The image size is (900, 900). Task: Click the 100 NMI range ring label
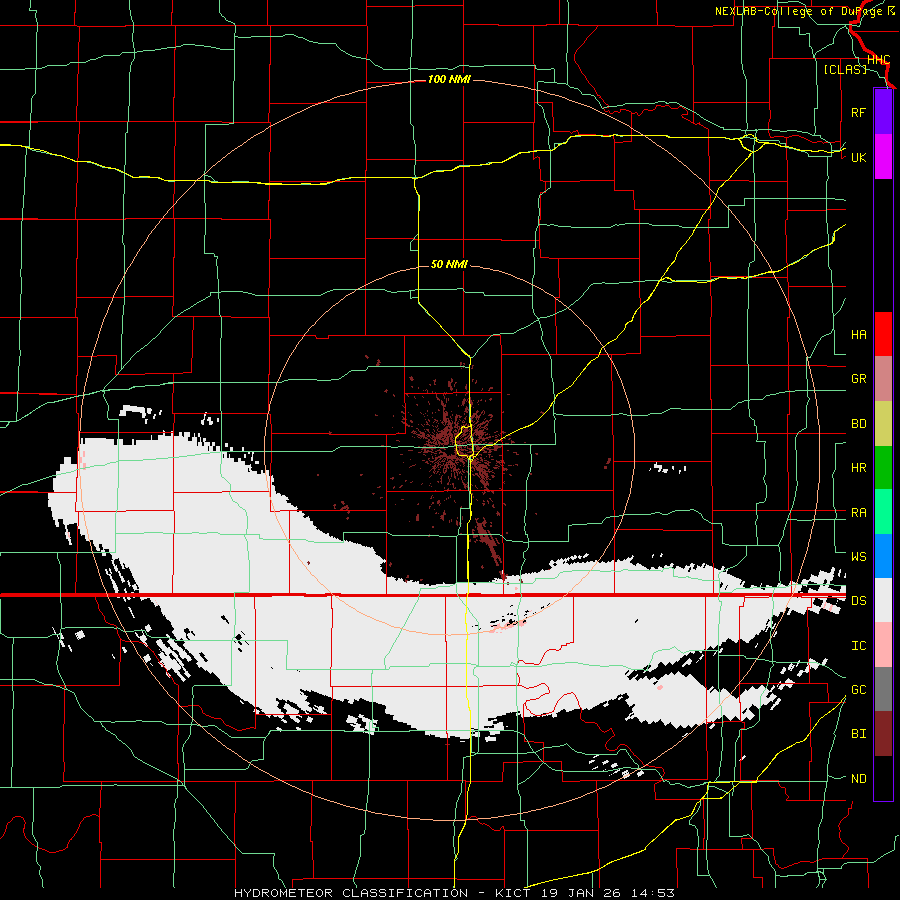(449, 79)
